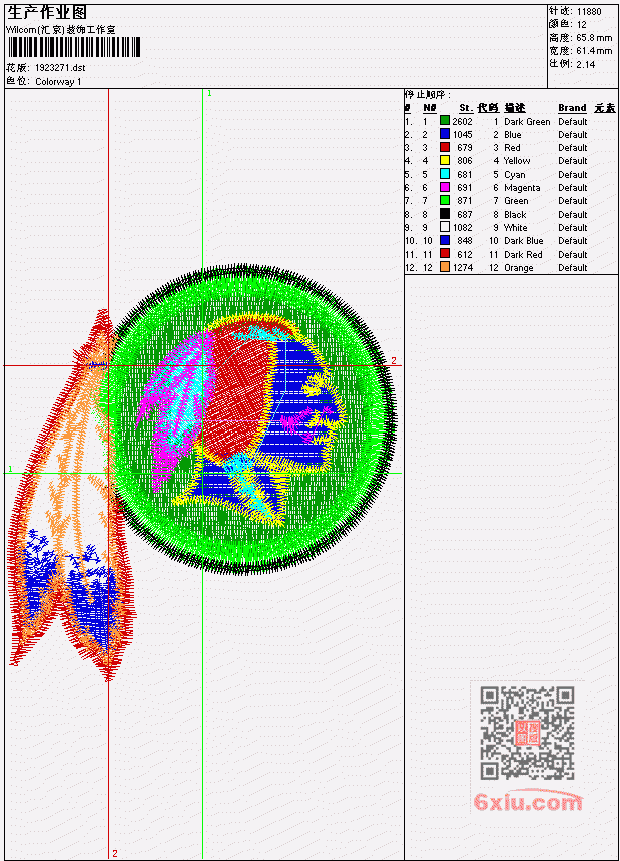The width and height of the screenshot is (620, 861).
Task: Click stitch count 1045 in row 2
Action: click(462, 135)
